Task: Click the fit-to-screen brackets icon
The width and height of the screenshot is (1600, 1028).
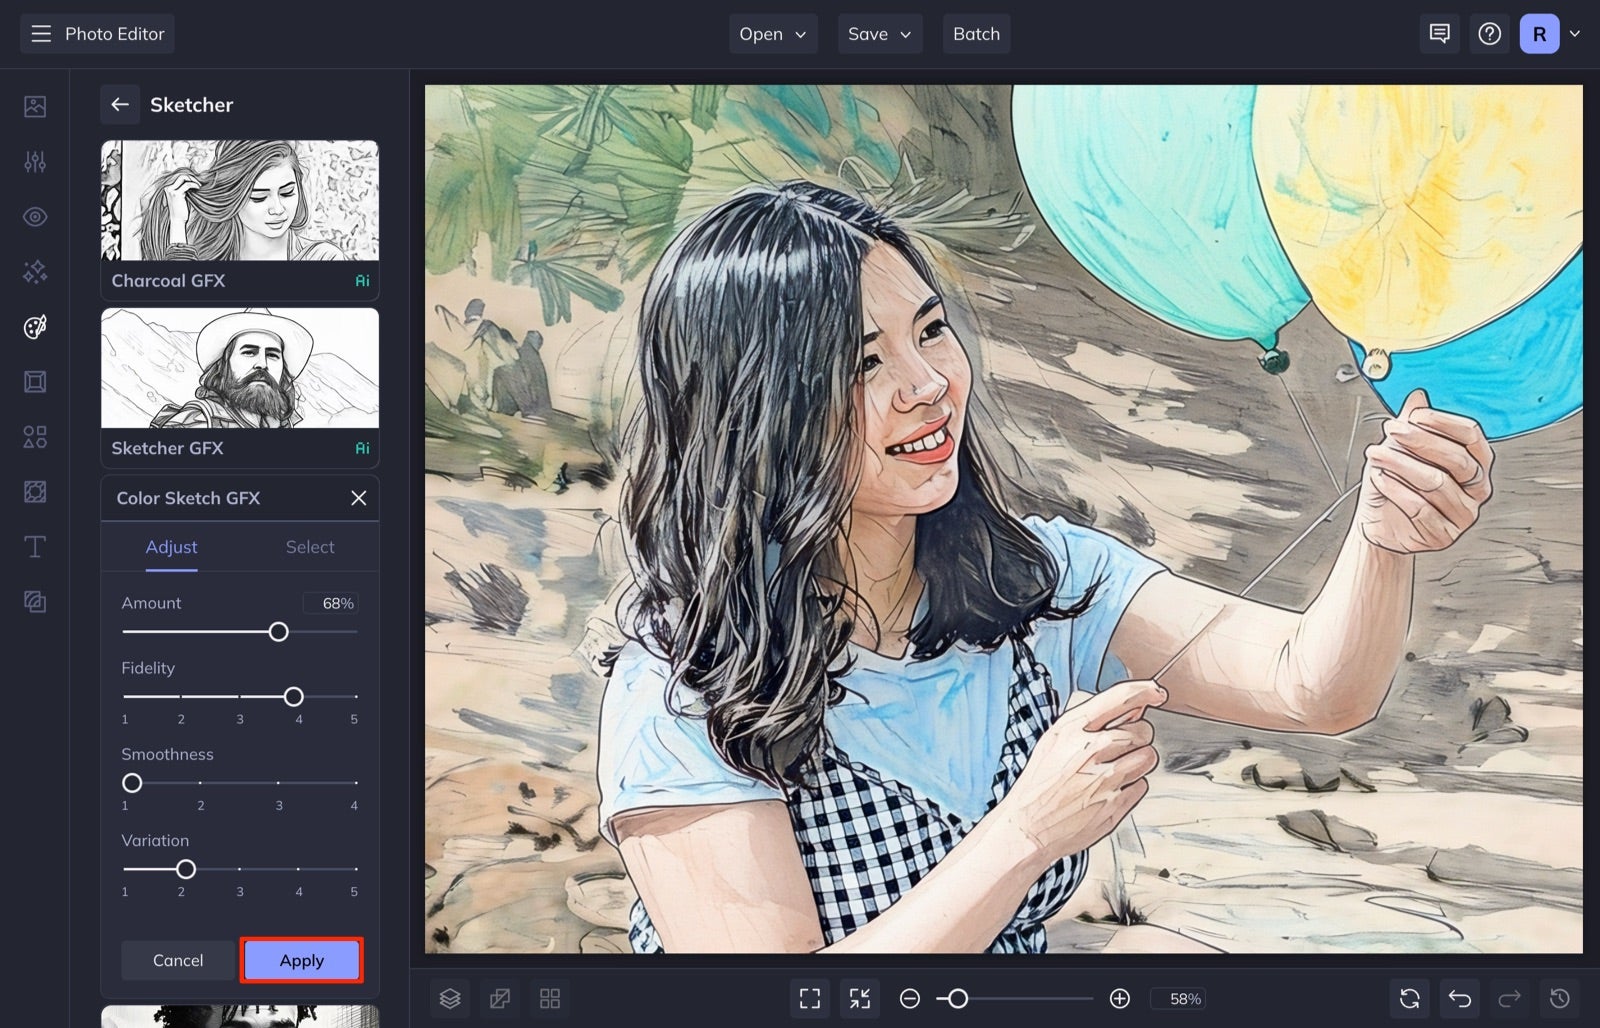Action: click(x=809, y=998)
